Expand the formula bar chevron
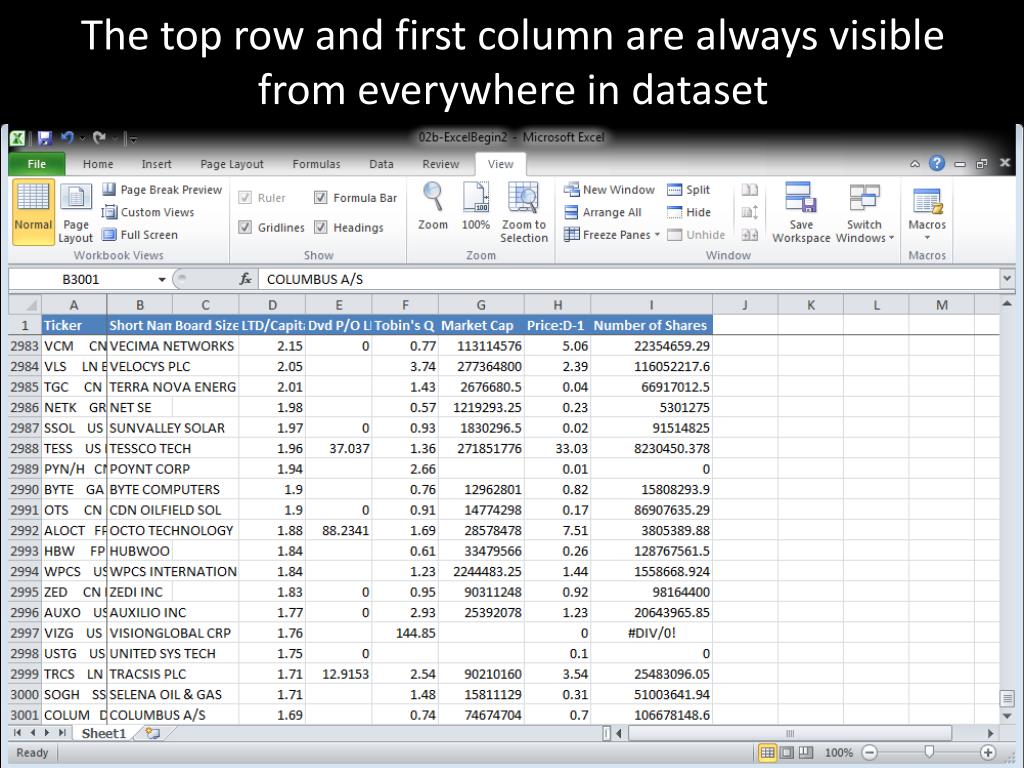This screenshot has width=1024, height=768. click(x=1006, y=279)
